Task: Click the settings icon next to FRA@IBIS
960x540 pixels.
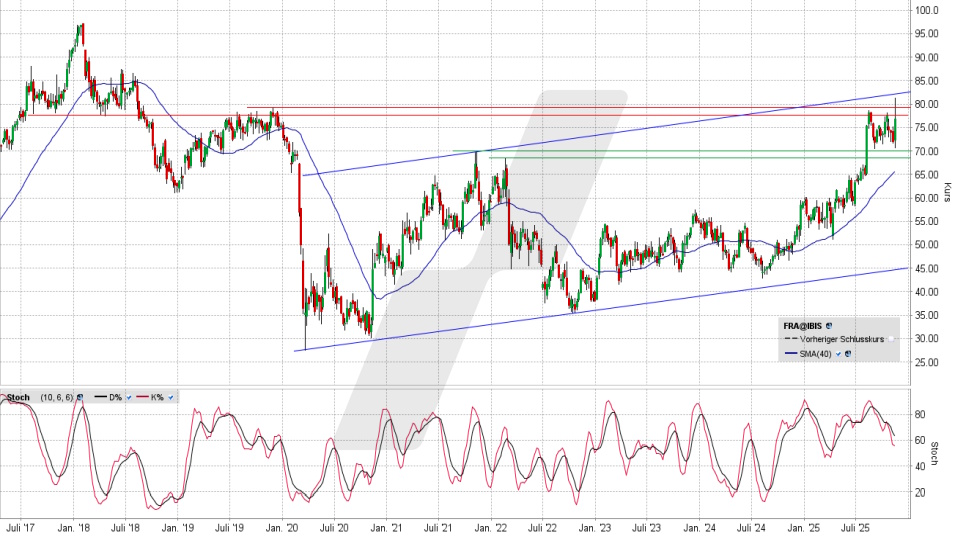Action: pyautogui.click(x=829, y=326)
